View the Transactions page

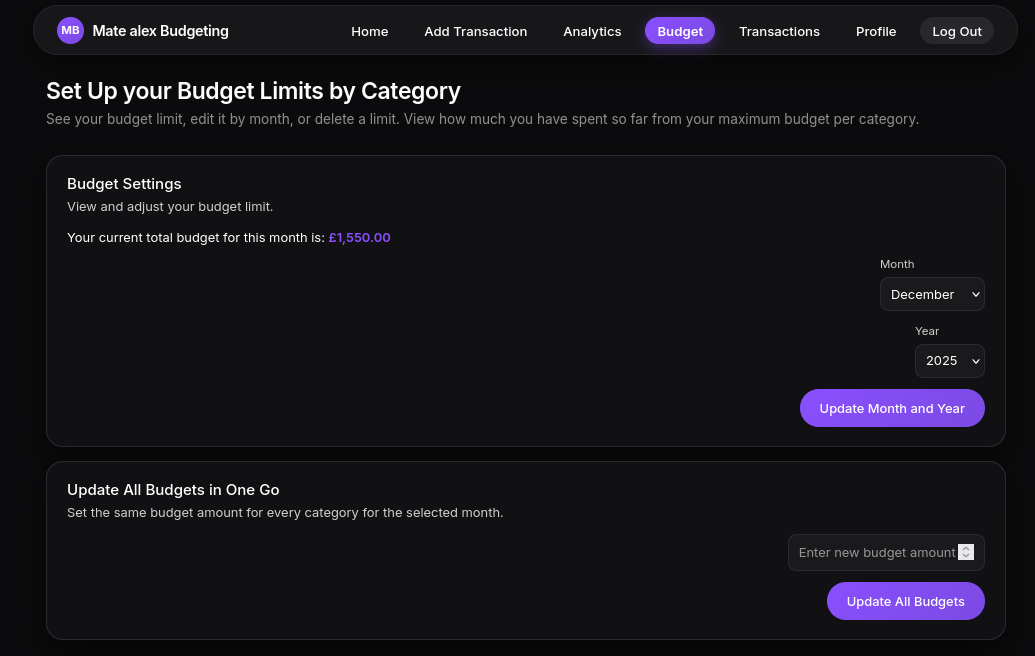point(779,31)
